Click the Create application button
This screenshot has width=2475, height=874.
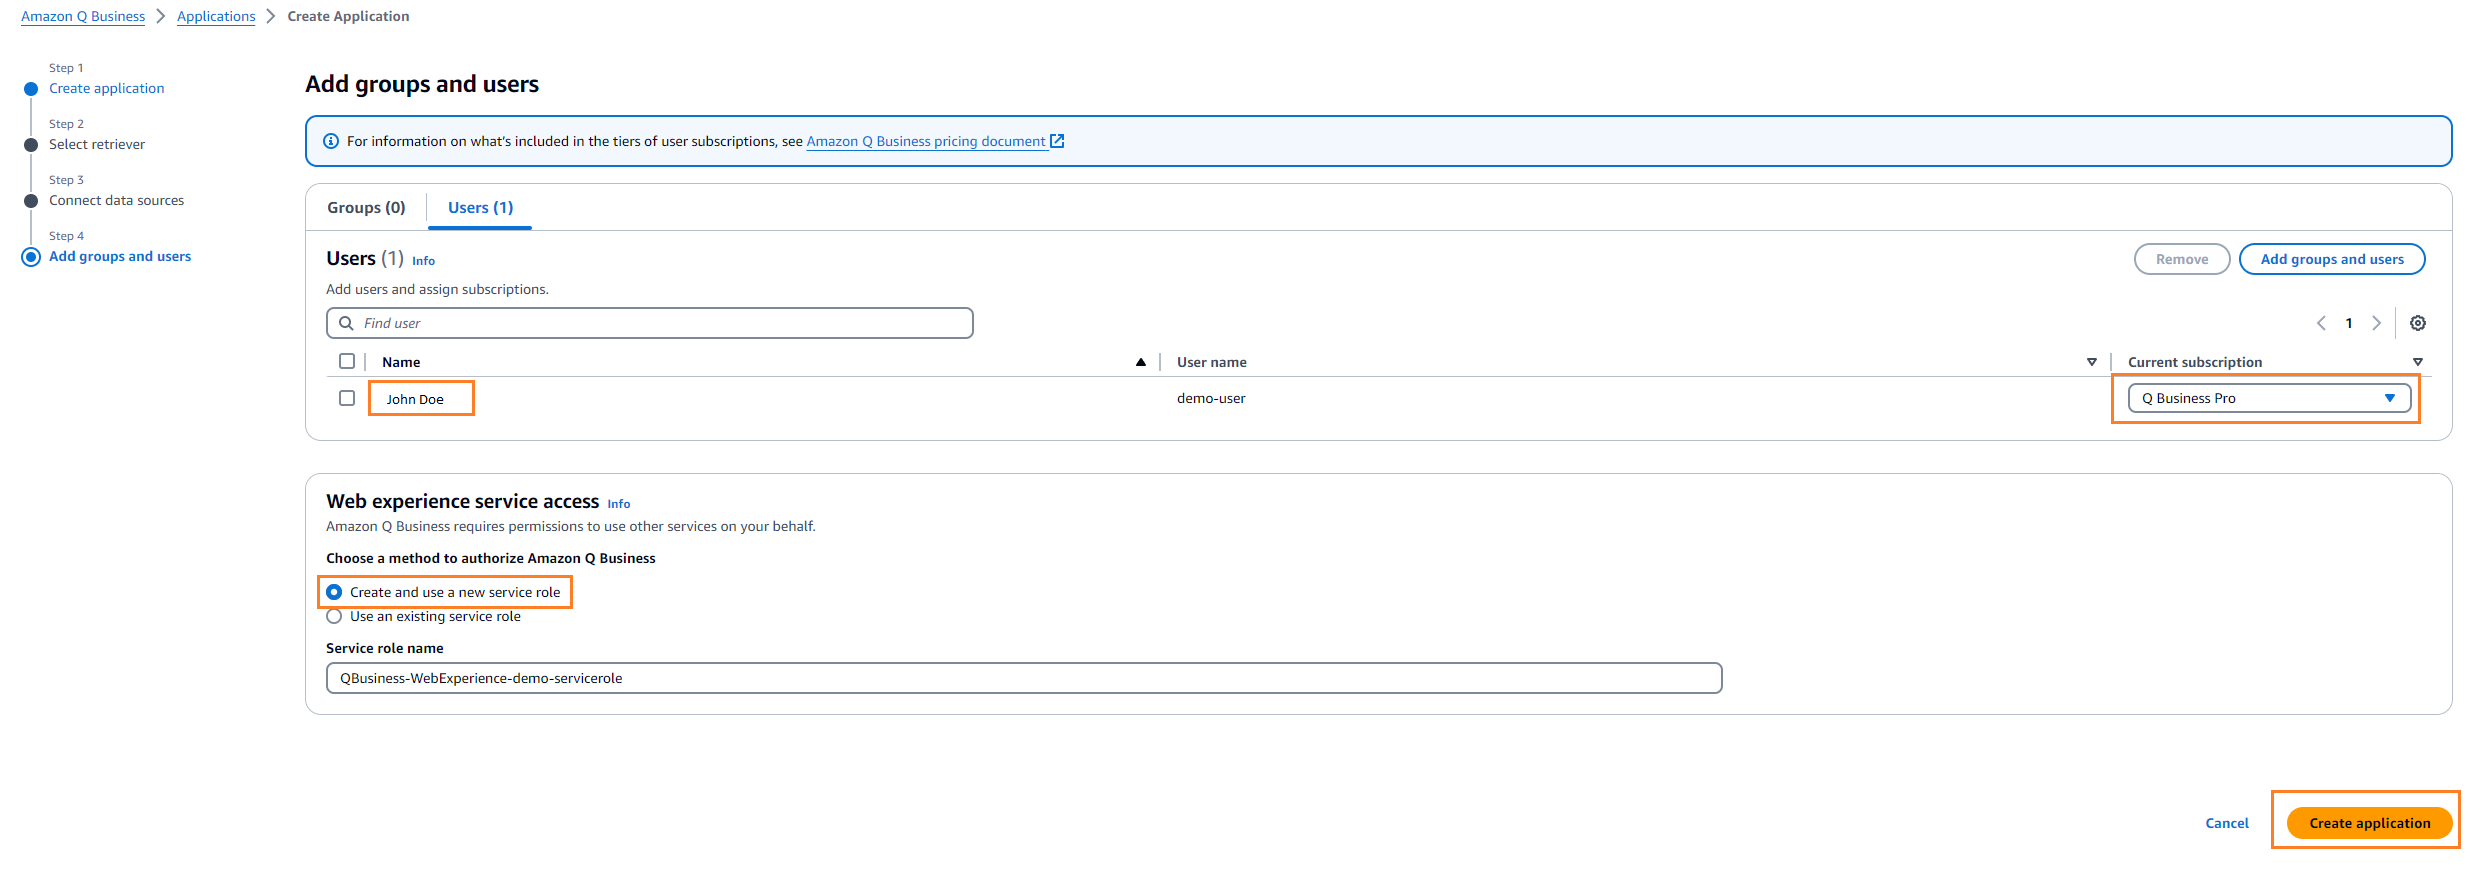[2369, 823]
